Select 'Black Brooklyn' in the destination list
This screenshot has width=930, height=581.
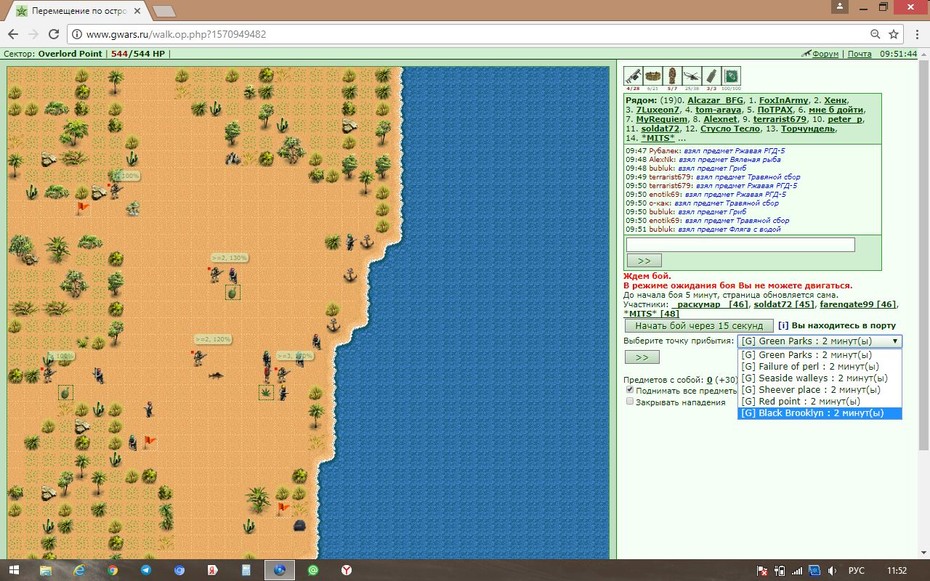pyautogui.click(x=820, y=413)
